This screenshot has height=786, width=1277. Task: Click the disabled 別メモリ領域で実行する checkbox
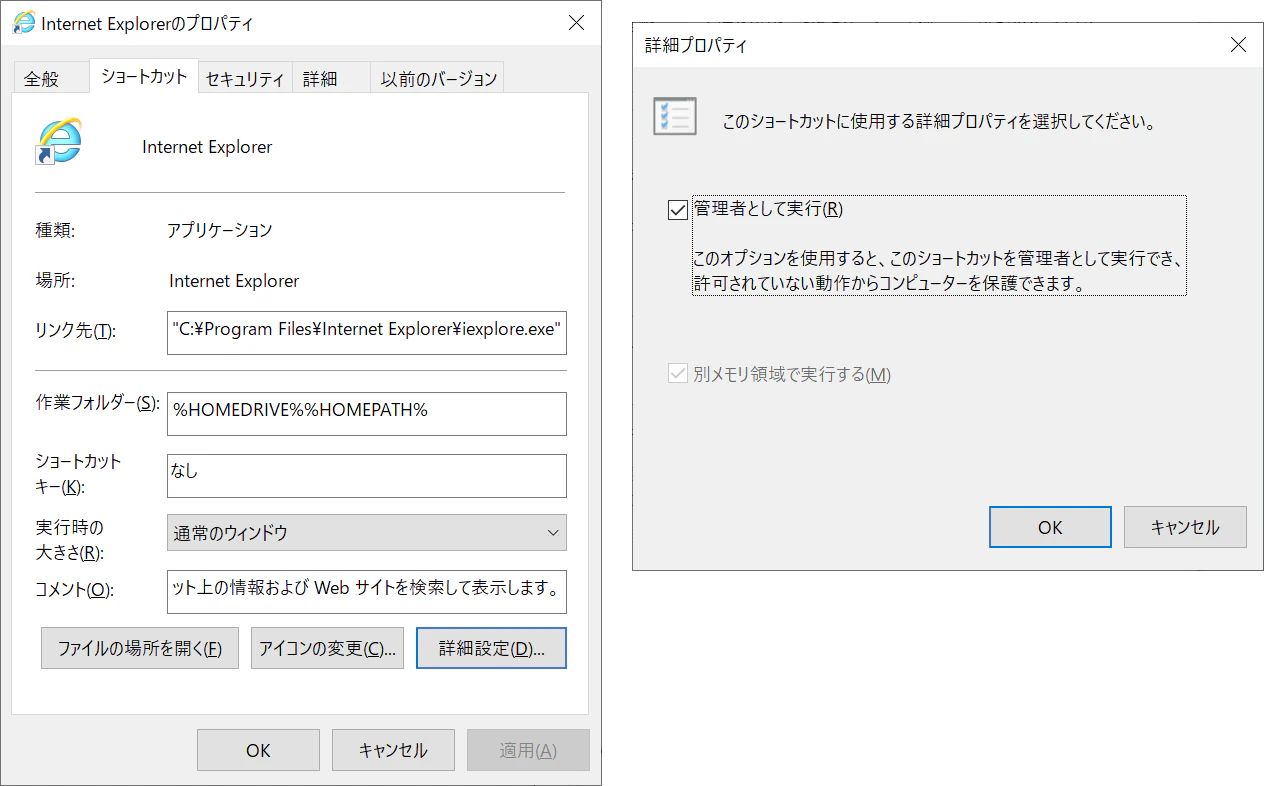point(678,374)
